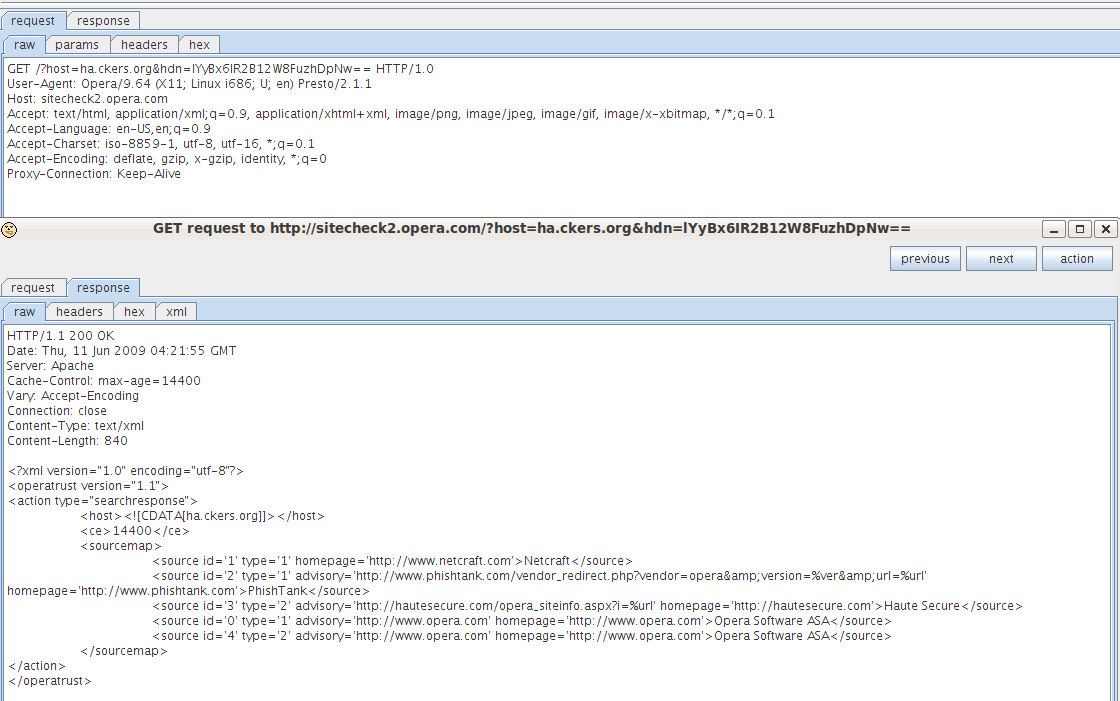Screen dimensions: 1120x701
Task: Switch to request tab in lower window
Action: click(33, 287)
